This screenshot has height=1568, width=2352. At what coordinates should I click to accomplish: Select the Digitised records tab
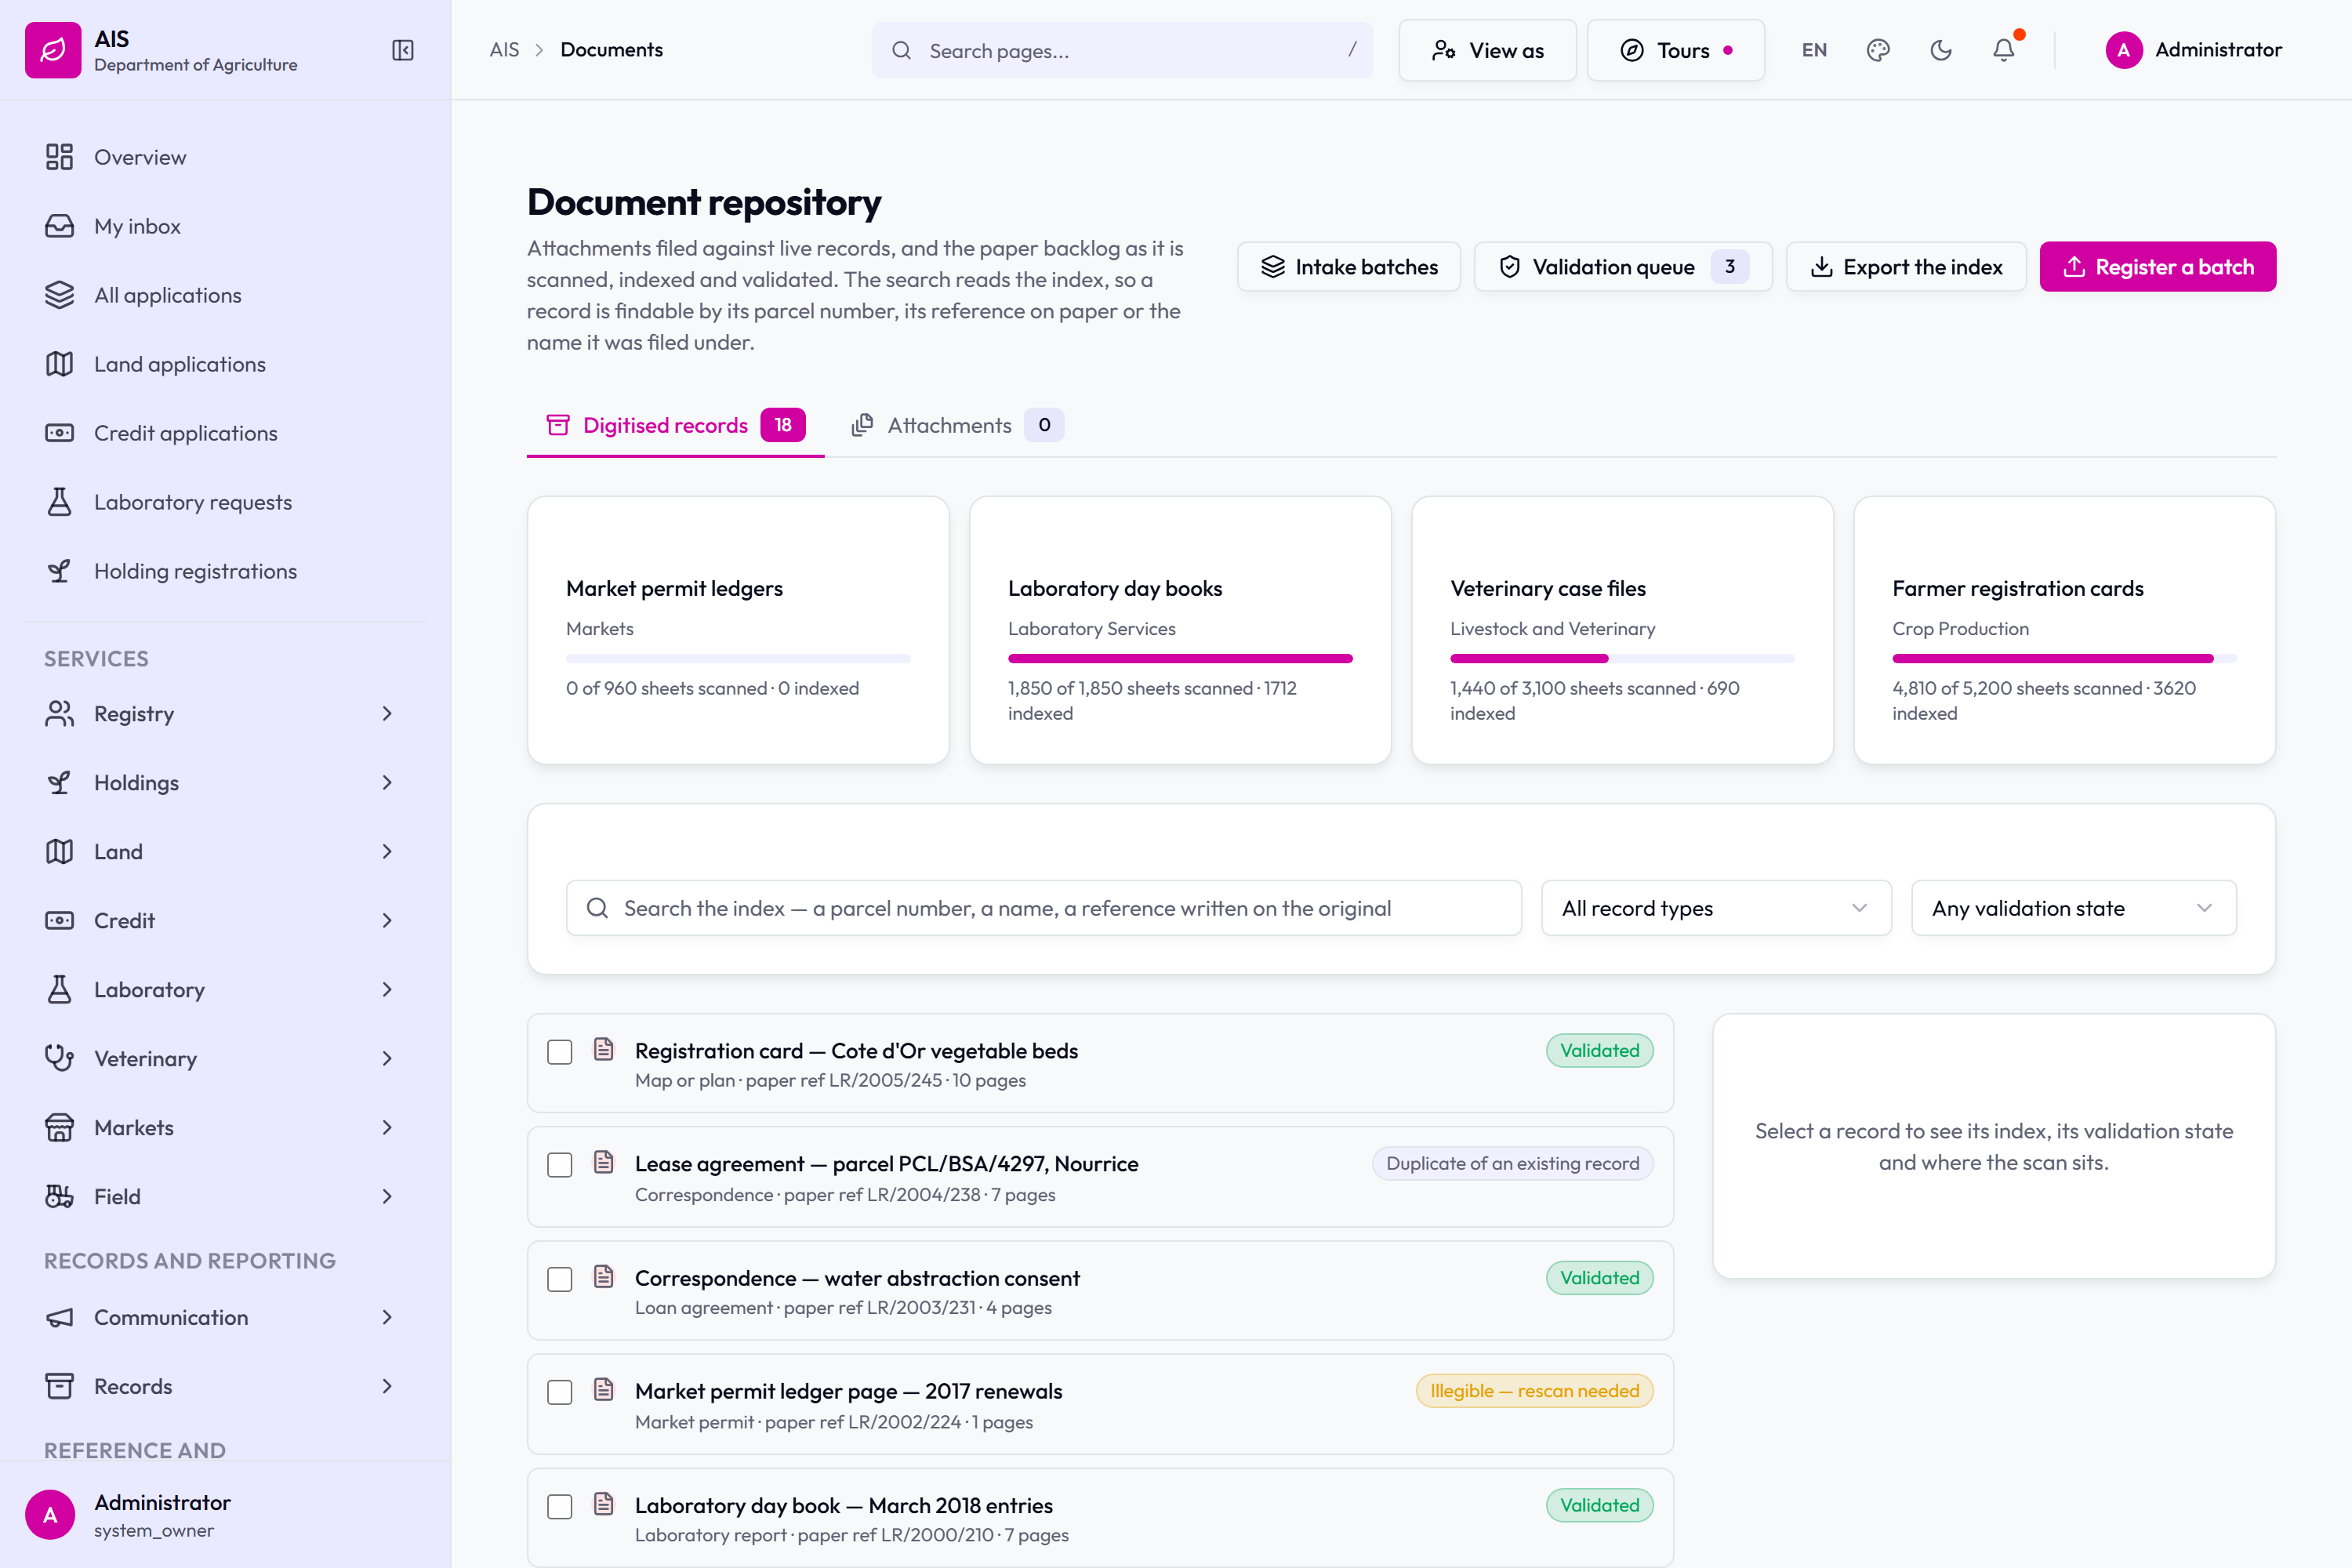[x=675, y=425]
